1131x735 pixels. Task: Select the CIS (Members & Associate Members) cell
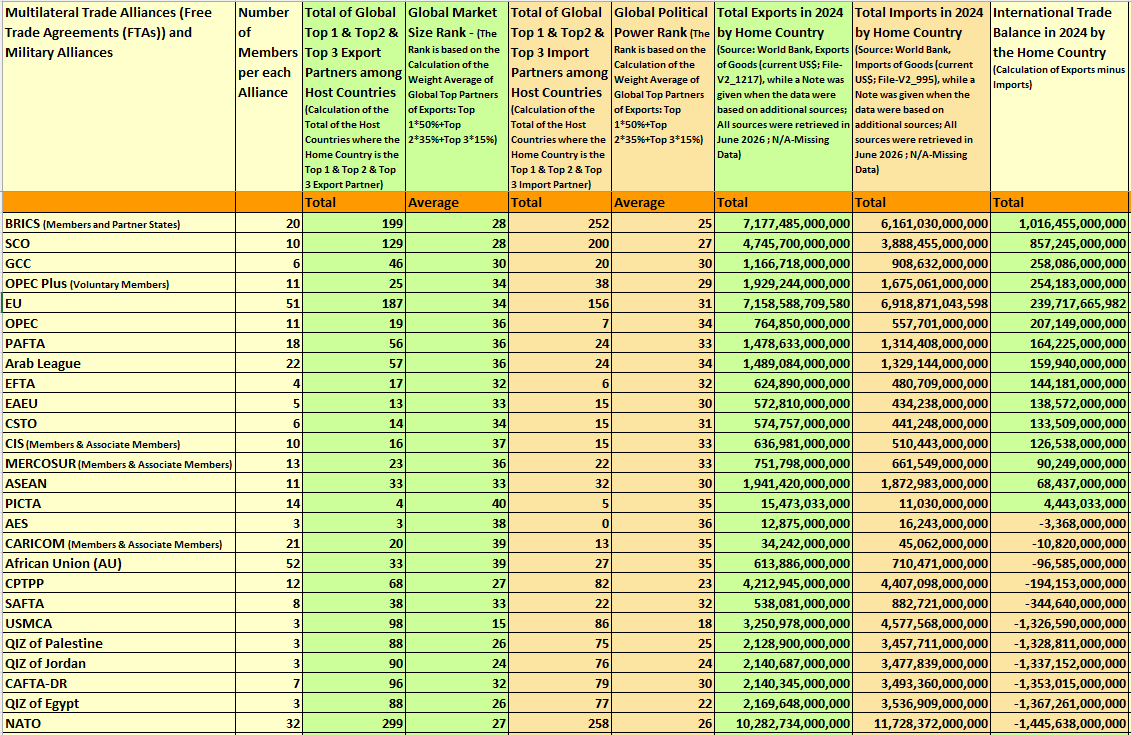119,444
